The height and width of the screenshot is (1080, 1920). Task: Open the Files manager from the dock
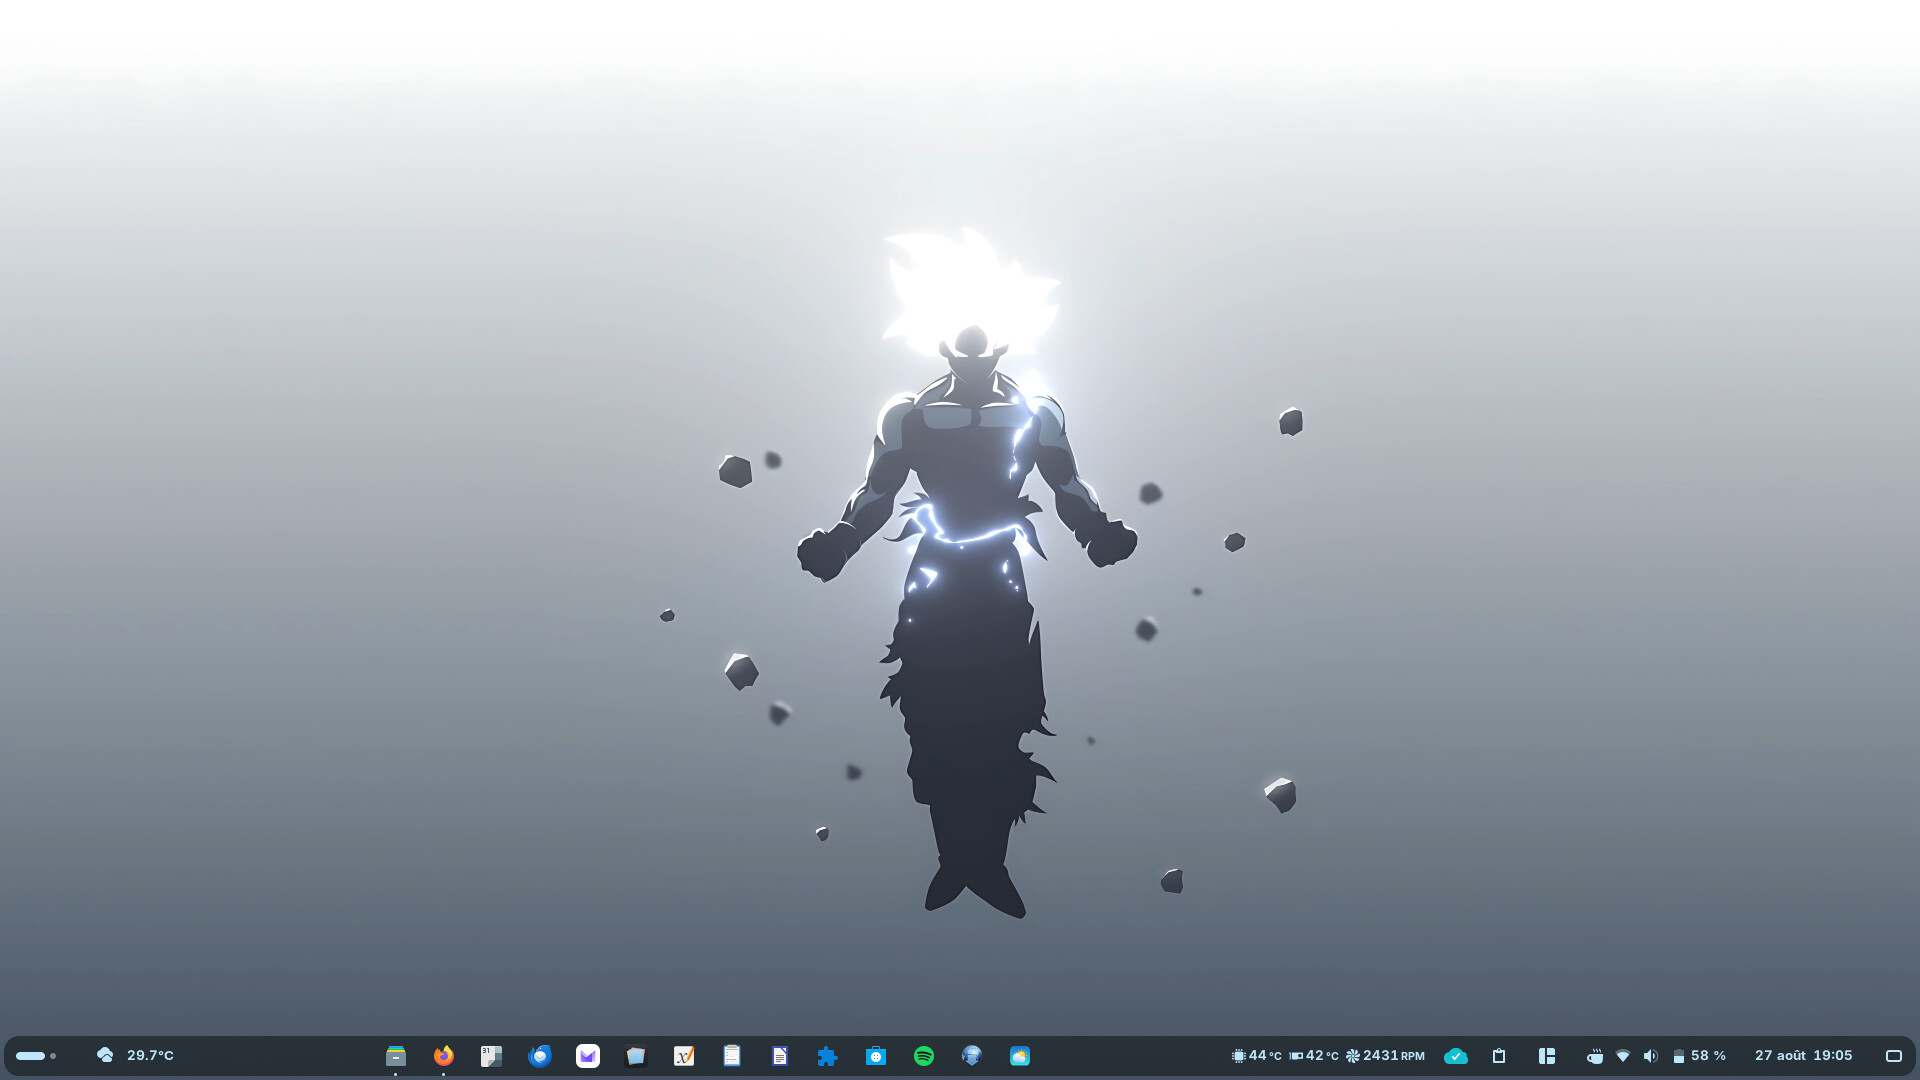pyautogui.click(x=396, y=1056)
